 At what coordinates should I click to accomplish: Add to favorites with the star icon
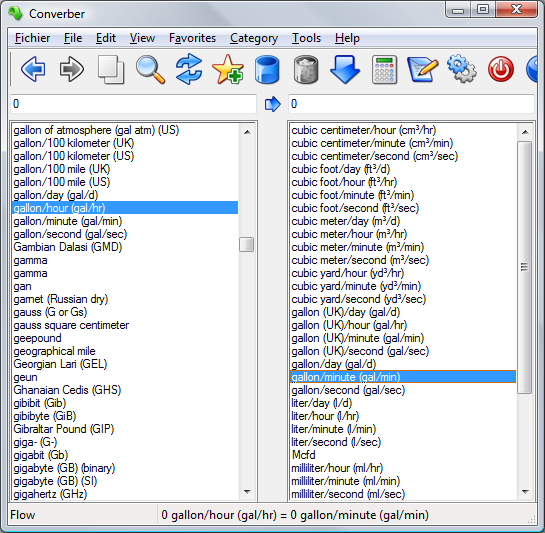pos(228,69)
